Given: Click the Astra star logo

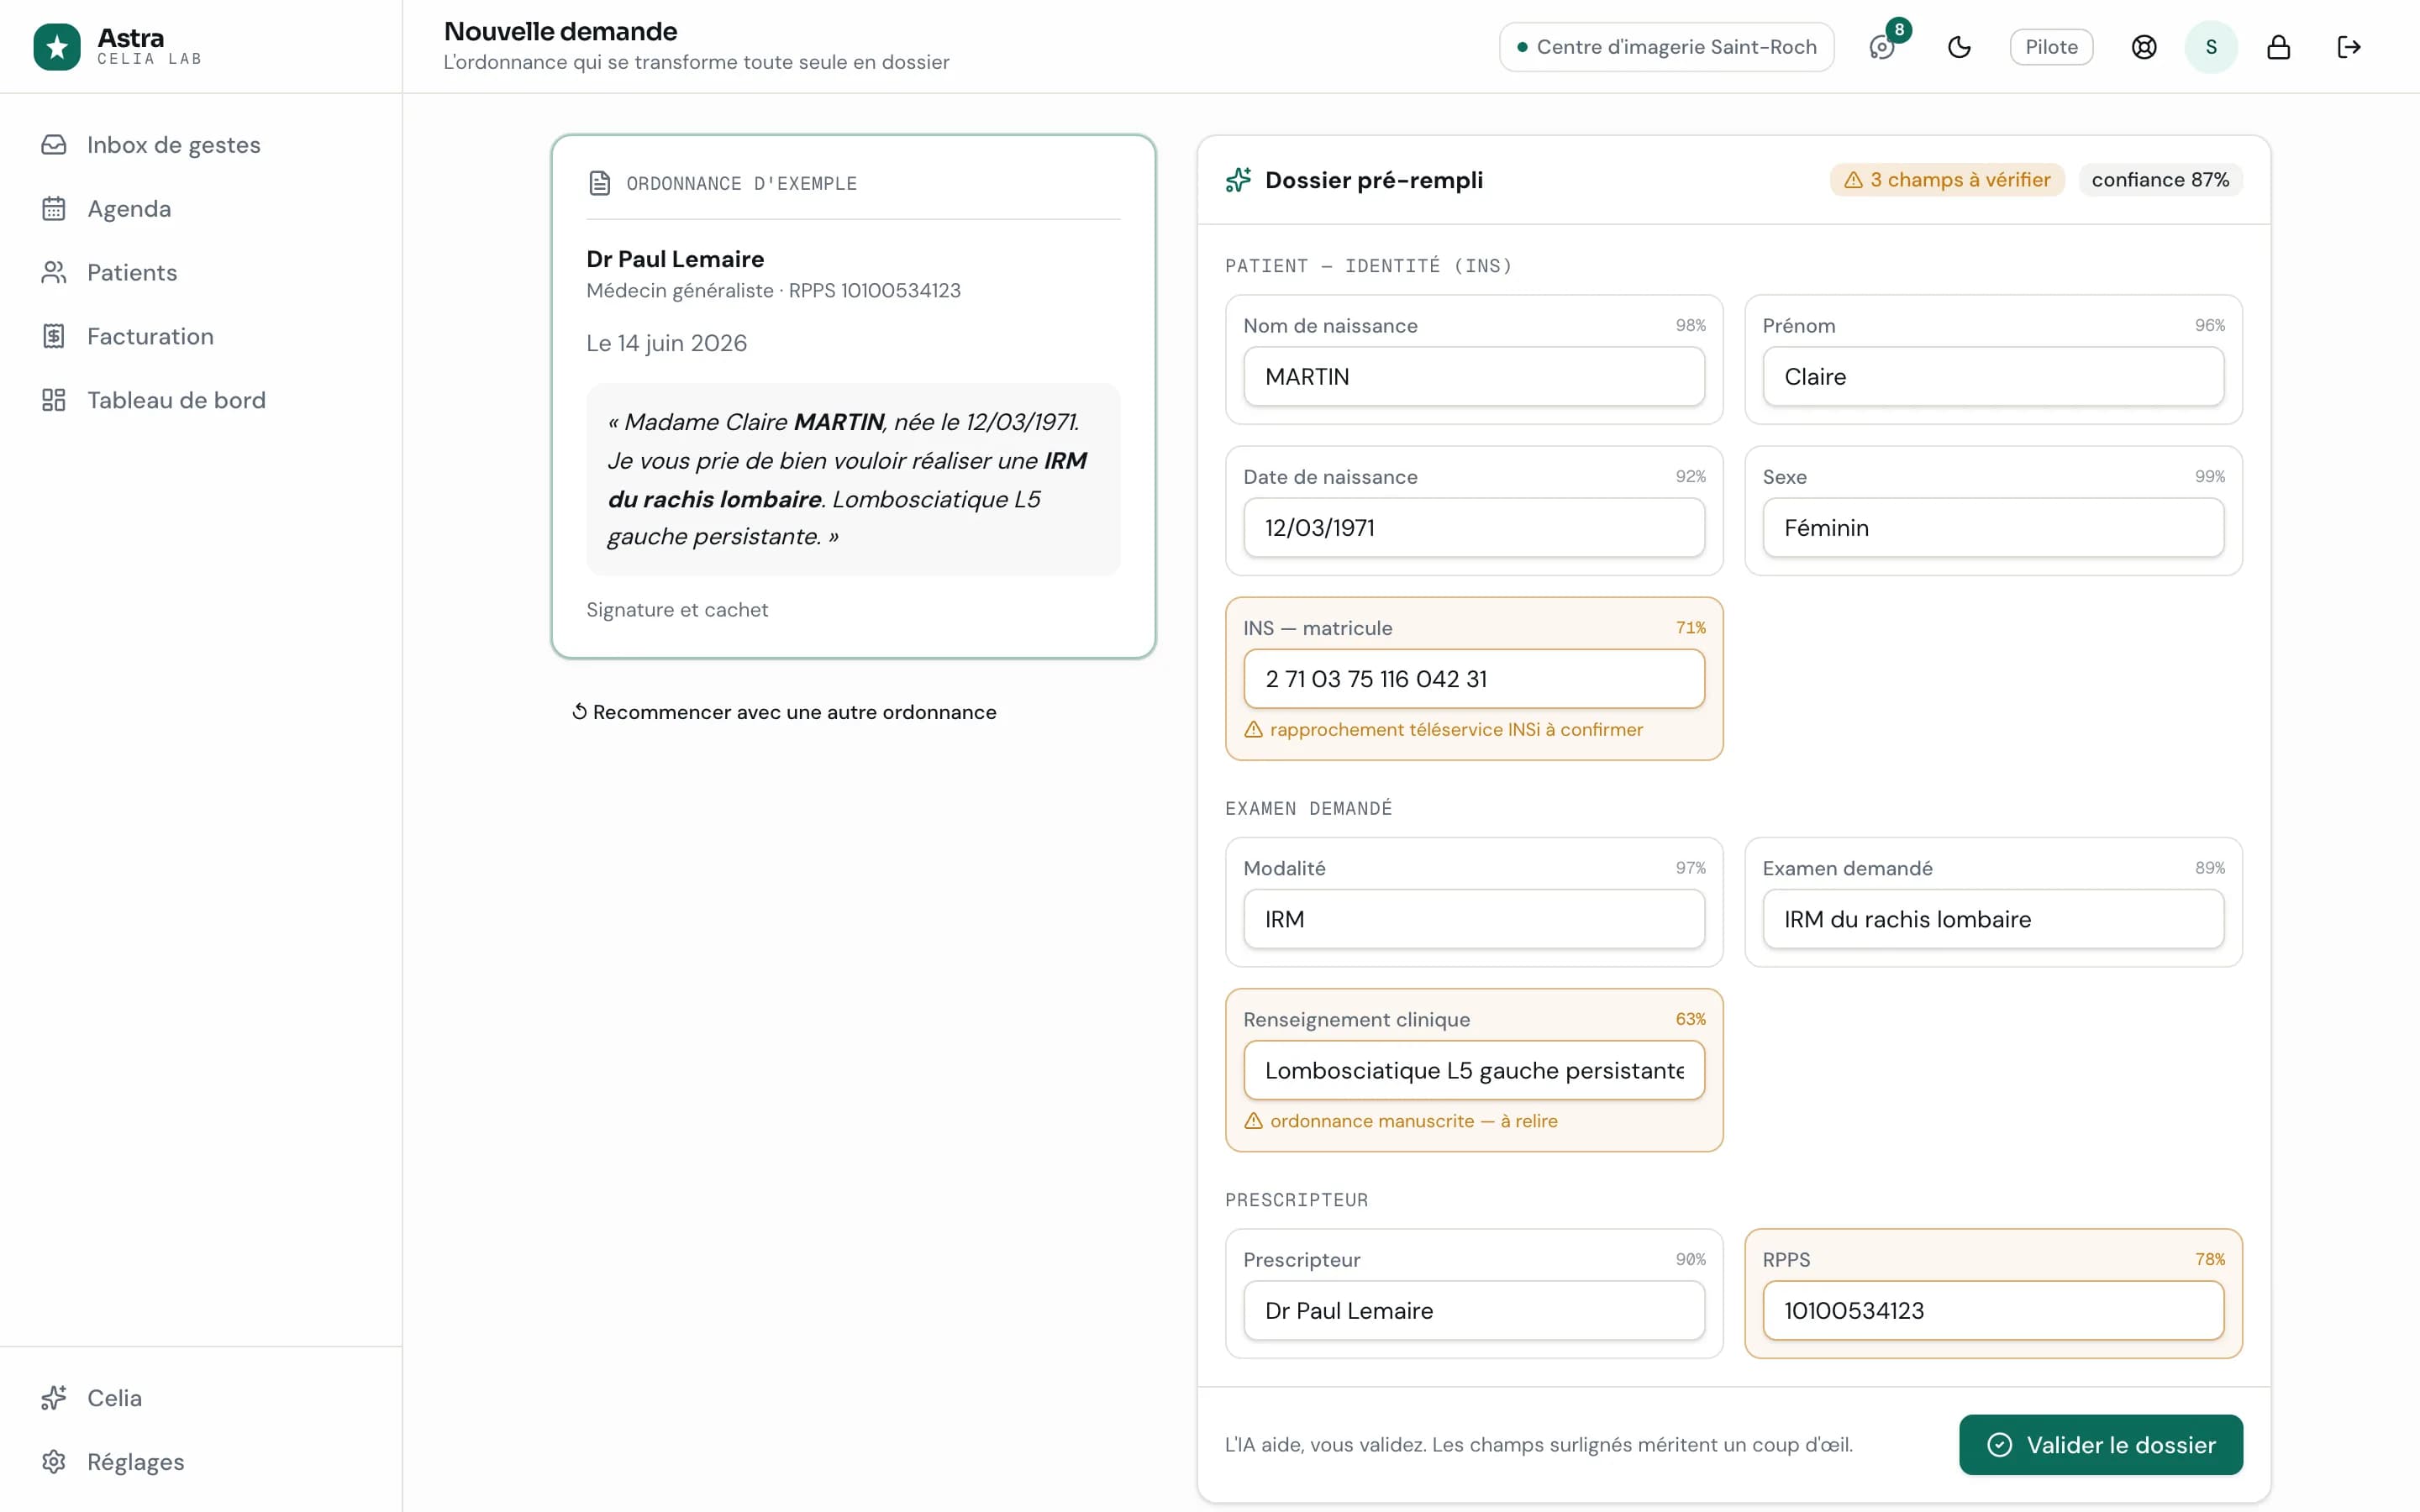Looking at the screenshot, I should [x=57, y=47].
